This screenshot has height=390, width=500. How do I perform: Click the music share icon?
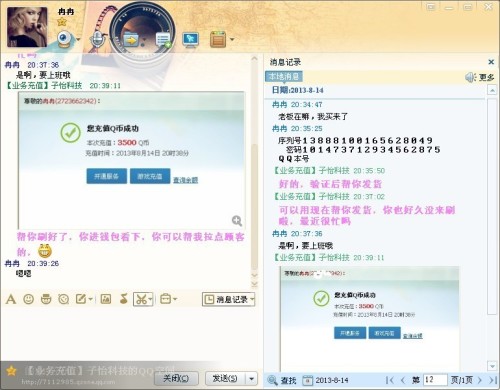pos(124,299)
